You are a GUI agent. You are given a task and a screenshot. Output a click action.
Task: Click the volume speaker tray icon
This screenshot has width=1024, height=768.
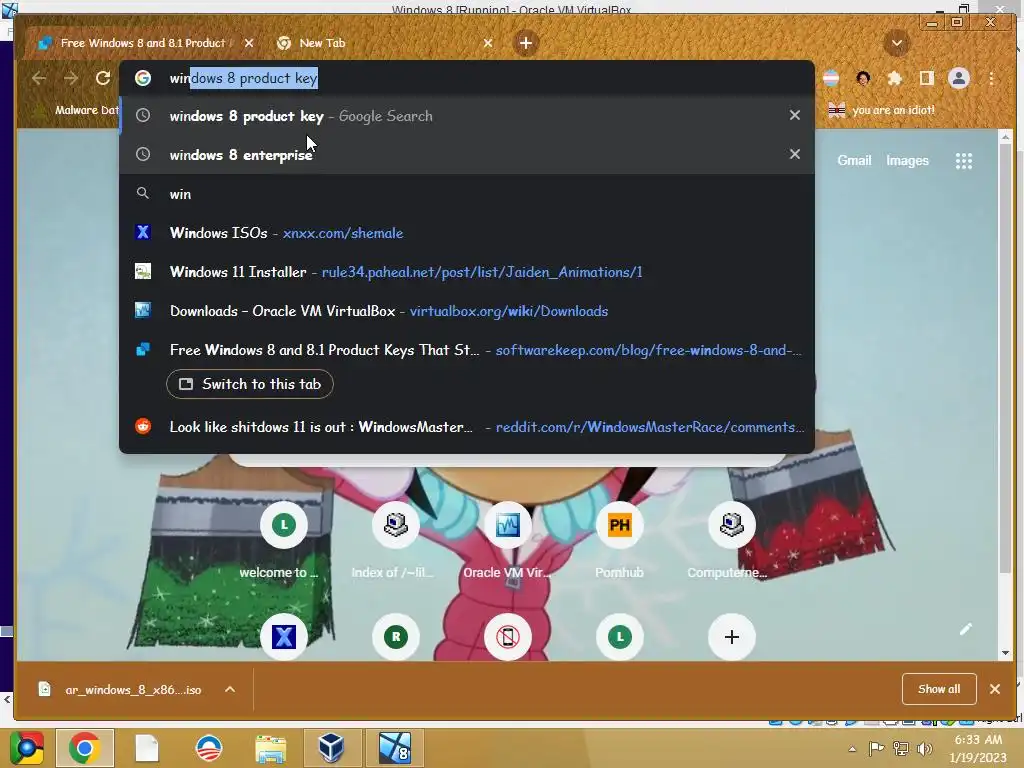[x=925, y=749]
